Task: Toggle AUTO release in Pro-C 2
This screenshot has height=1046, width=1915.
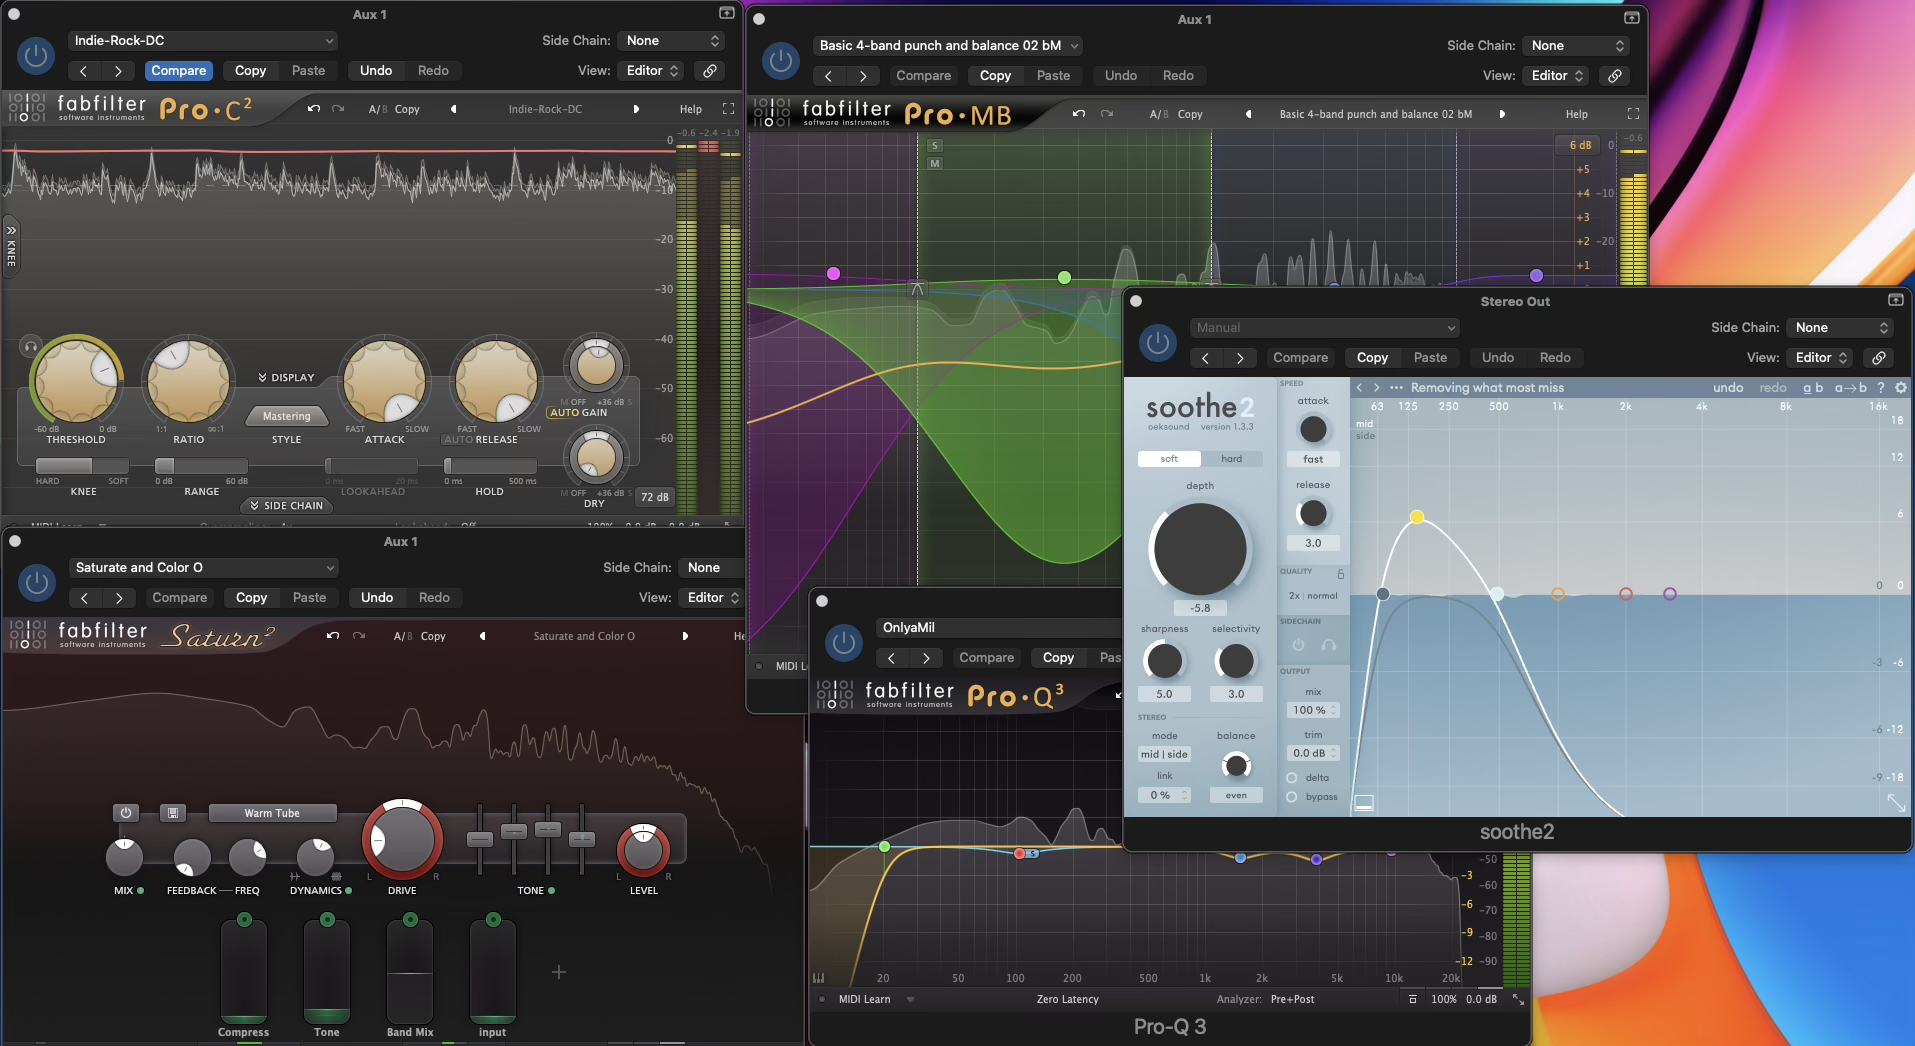Action: pos(458,440)
